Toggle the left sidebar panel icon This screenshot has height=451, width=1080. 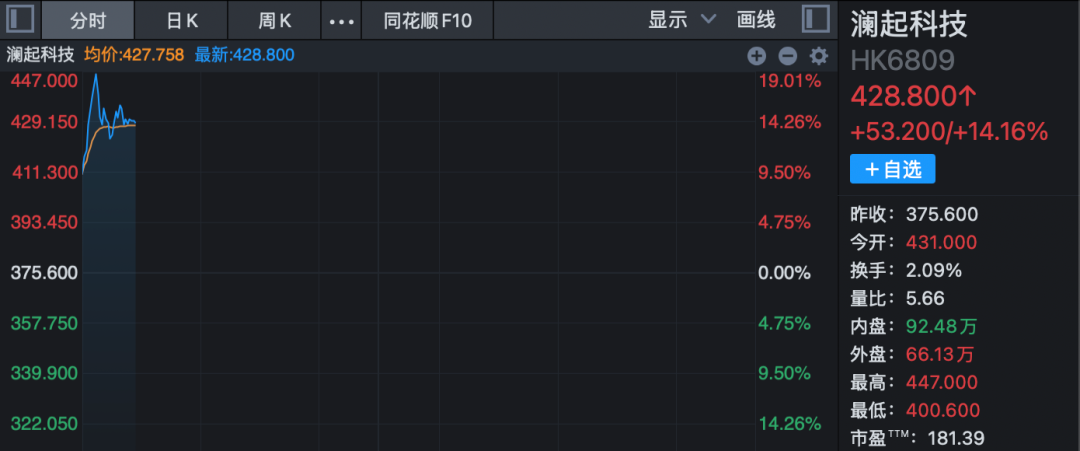click(x=20, y=19)
